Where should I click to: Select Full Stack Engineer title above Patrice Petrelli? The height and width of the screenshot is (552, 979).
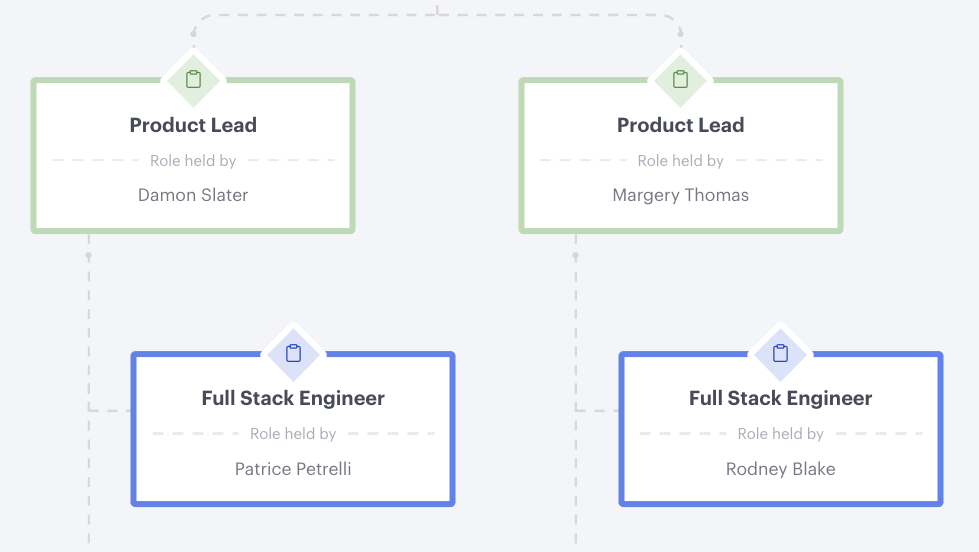coord(293,398)
